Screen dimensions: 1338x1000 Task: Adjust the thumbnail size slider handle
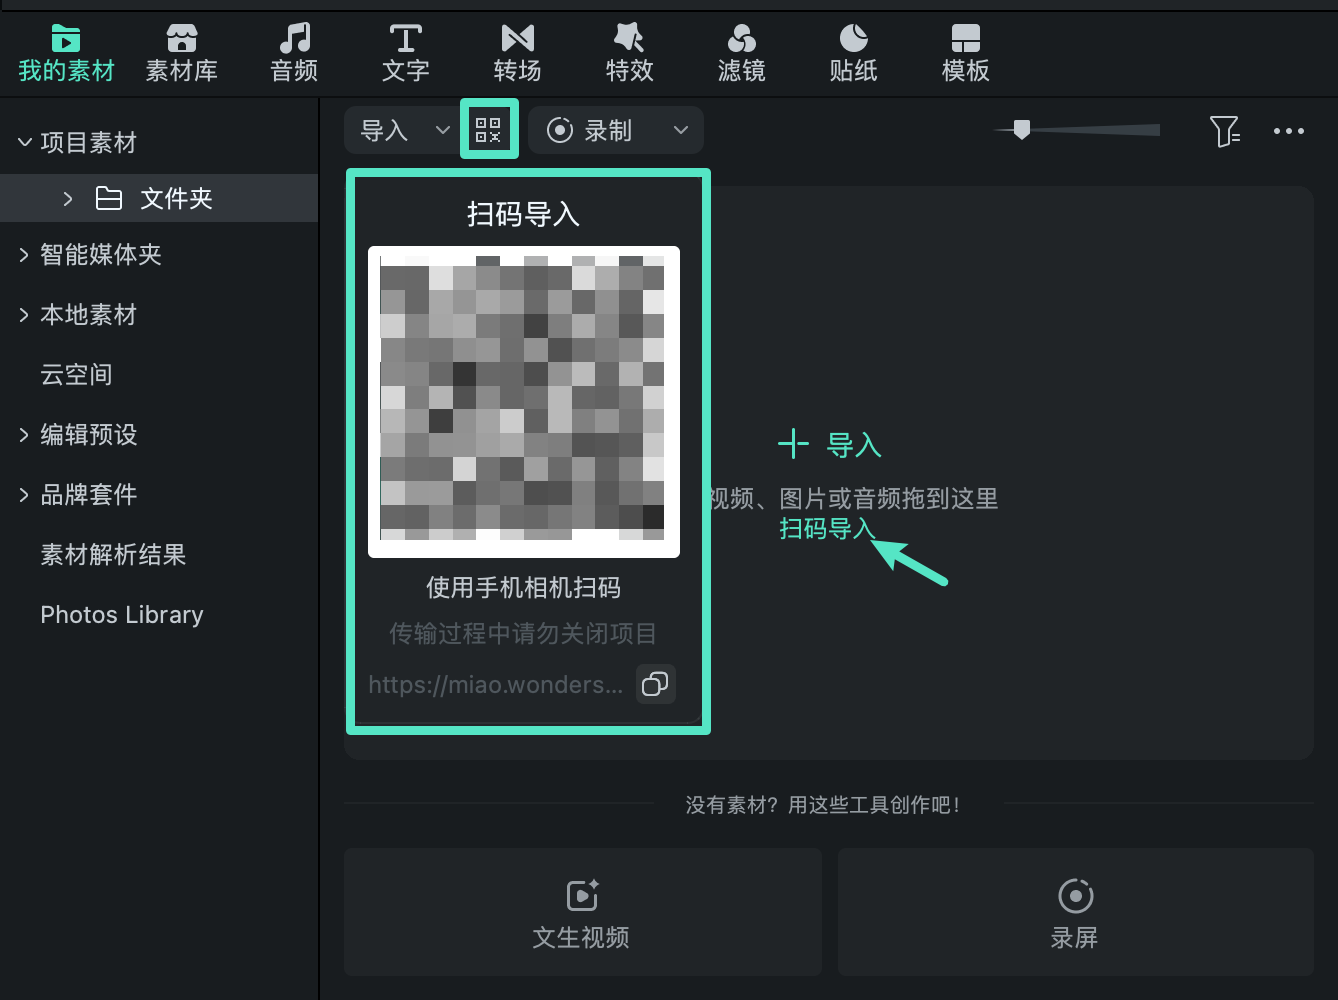pos(1021,130)
